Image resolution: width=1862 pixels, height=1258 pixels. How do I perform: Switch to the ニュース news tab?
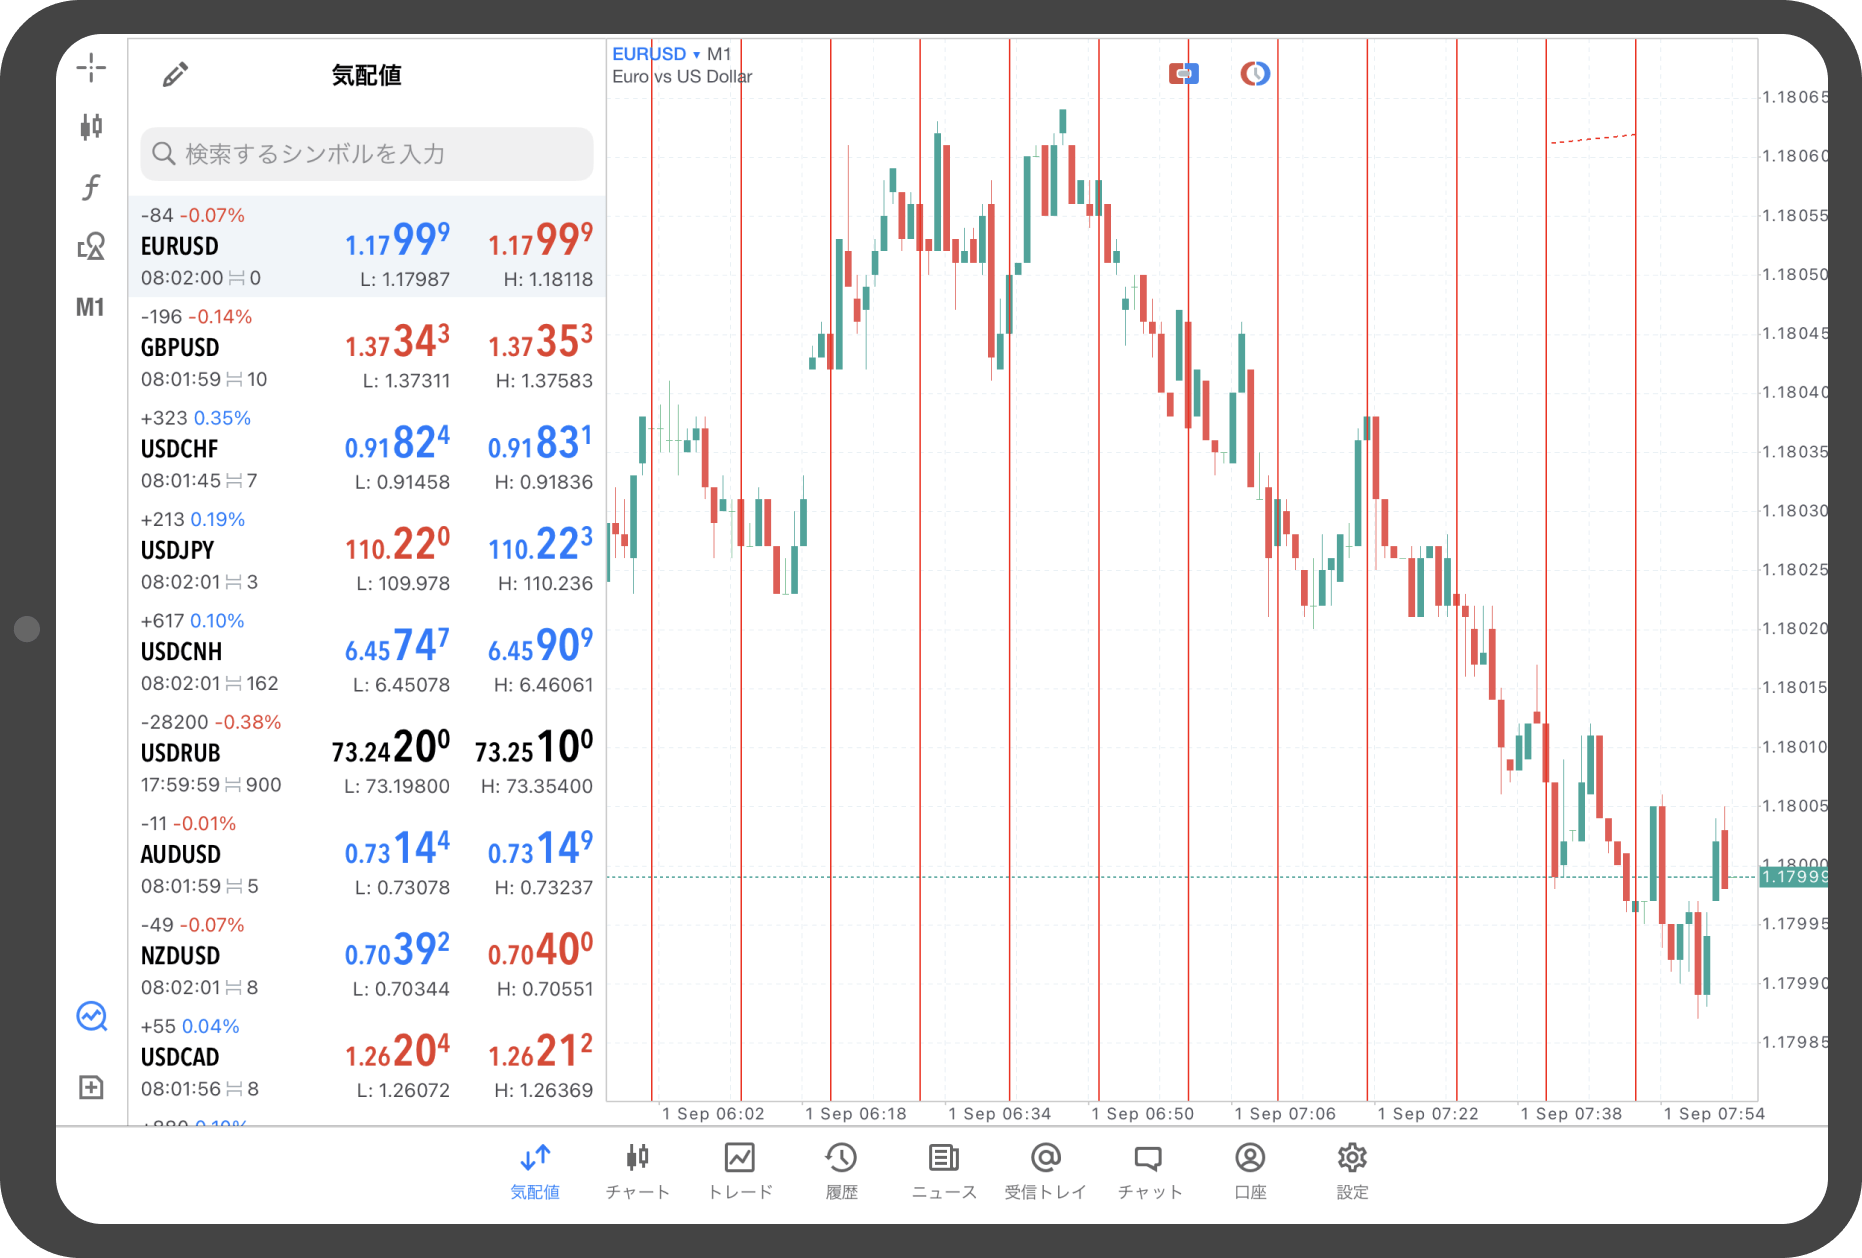tap(944, 1172)
